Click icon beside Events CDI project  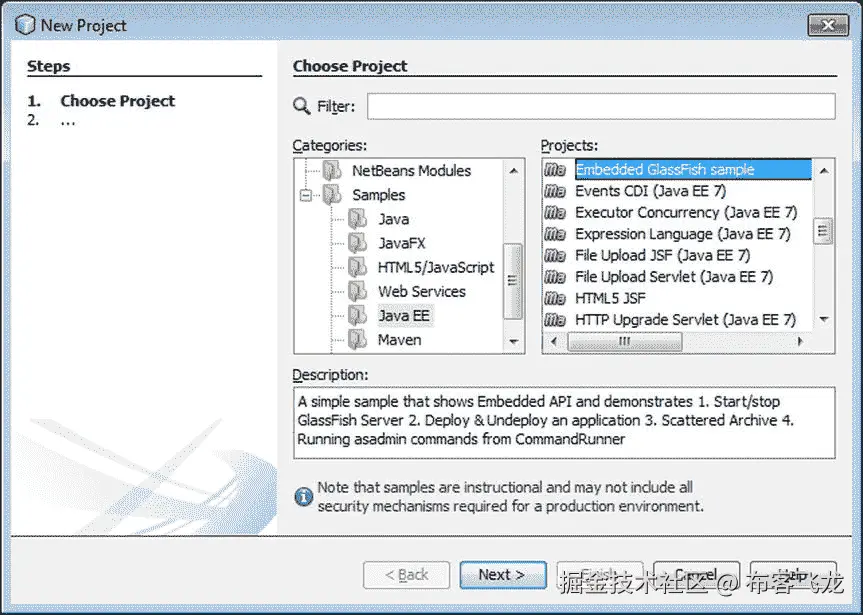click(x=555, y=191)
